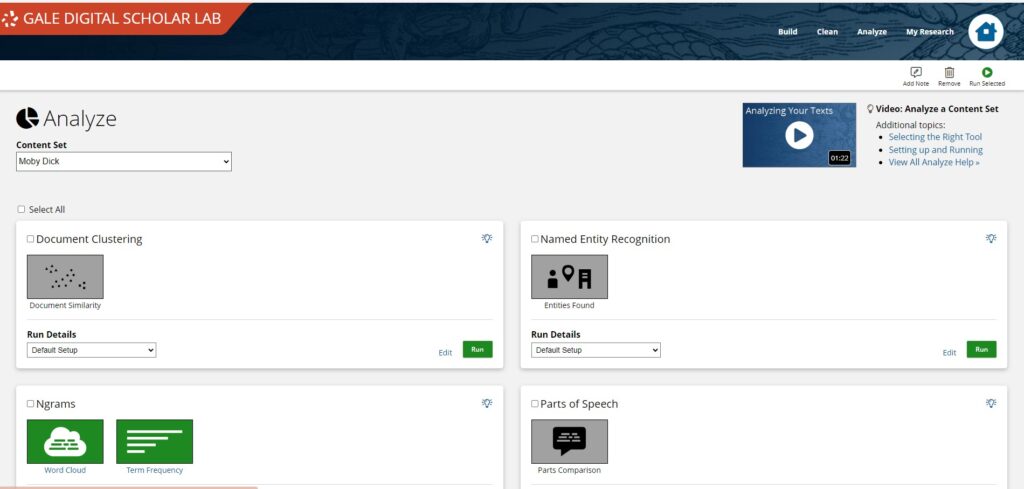Check the Parts of Speech checkbox
Viewport: 1024px width, 489px height.
[x=535, y=403]
